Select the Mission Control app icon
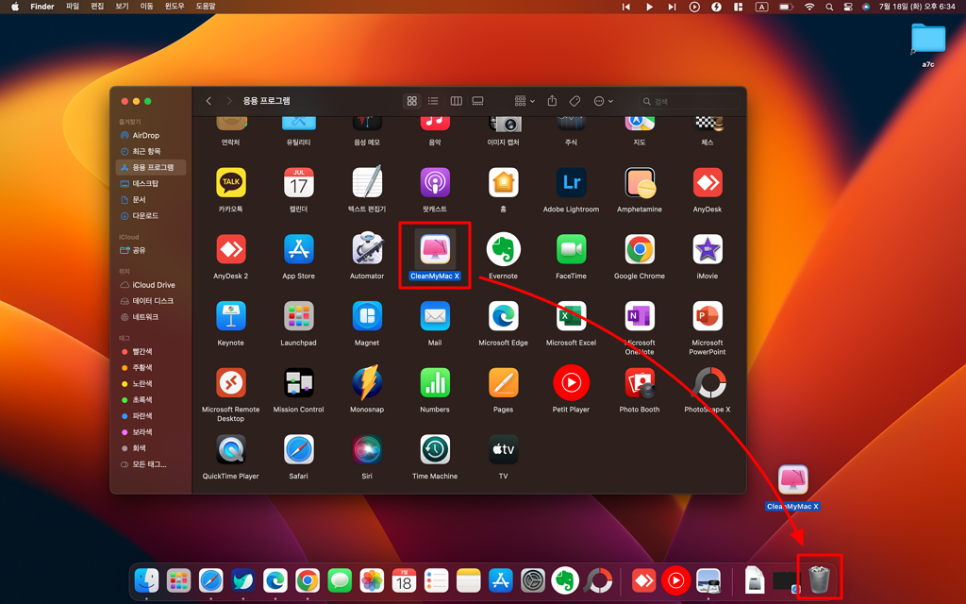 point(299,382)
